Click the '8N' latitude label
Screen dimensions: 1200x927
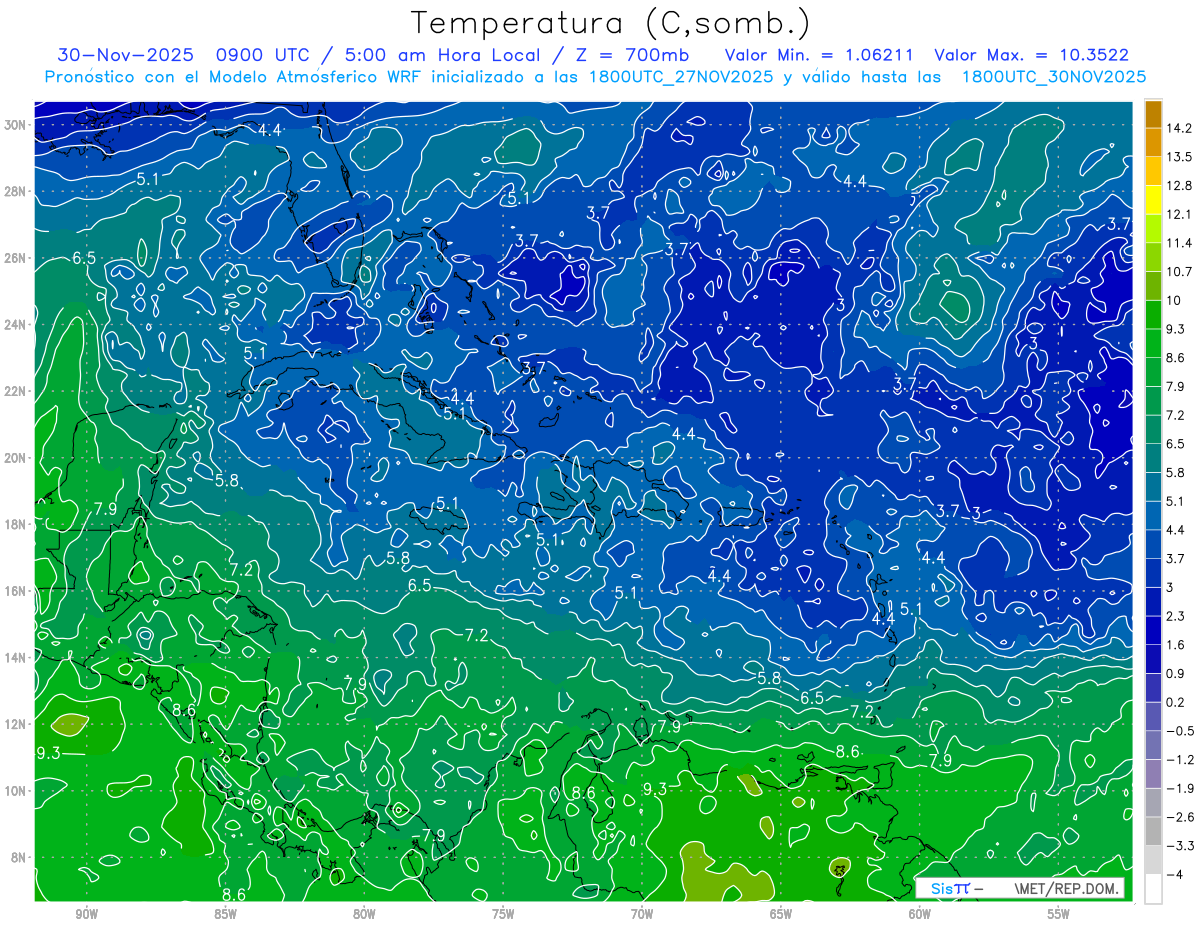(x=18, y=858)
